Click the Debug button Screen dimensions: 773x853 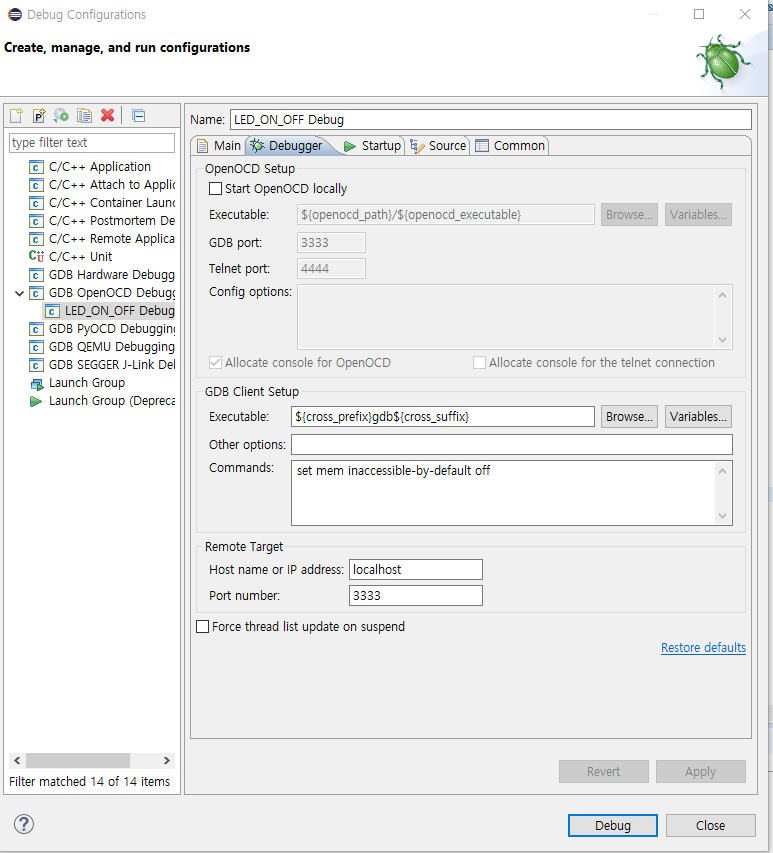pos(612,825)
